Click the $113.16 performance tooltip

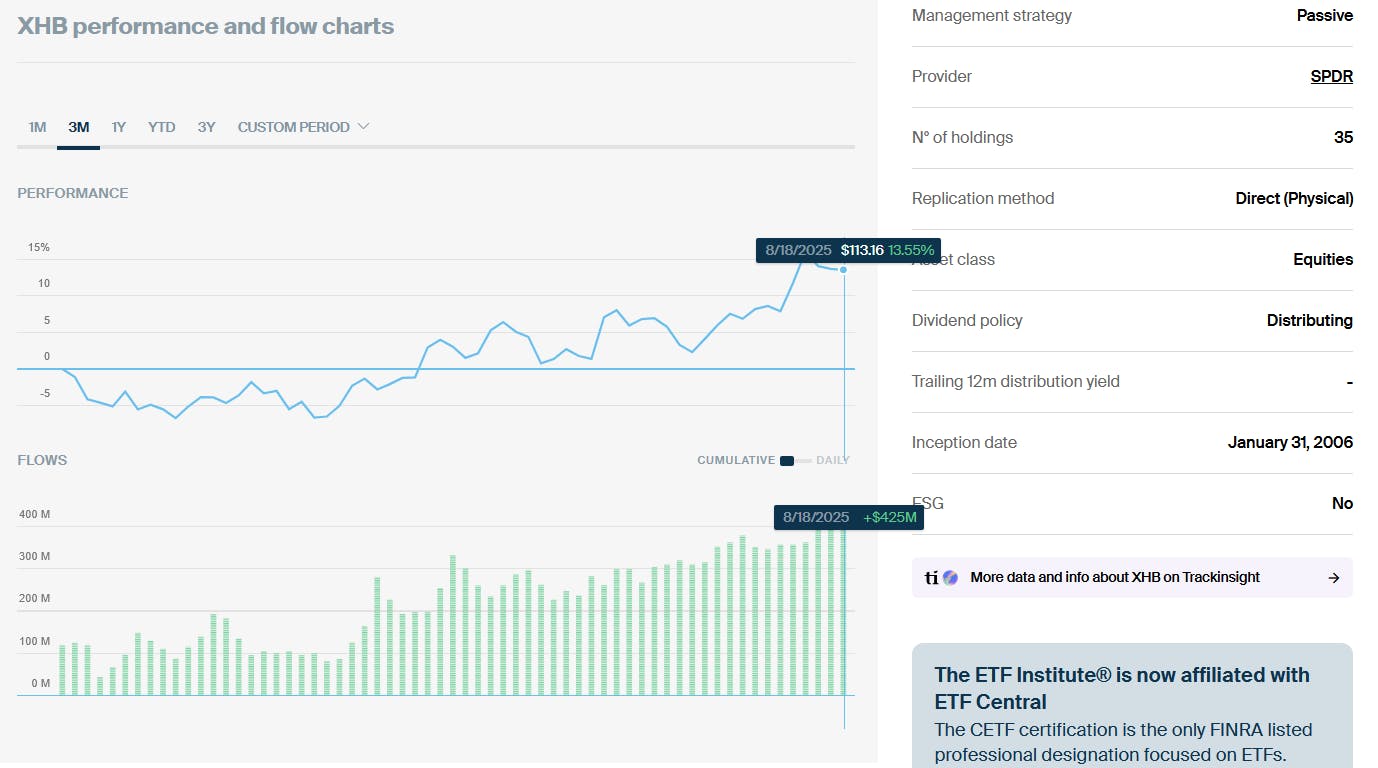pyautogui.click(x=849, y=250)
